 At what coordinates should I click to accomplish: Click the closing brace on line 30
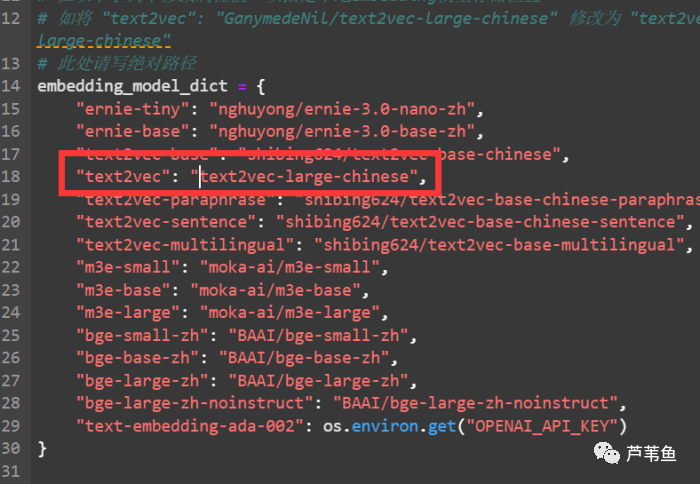[42, 448]
